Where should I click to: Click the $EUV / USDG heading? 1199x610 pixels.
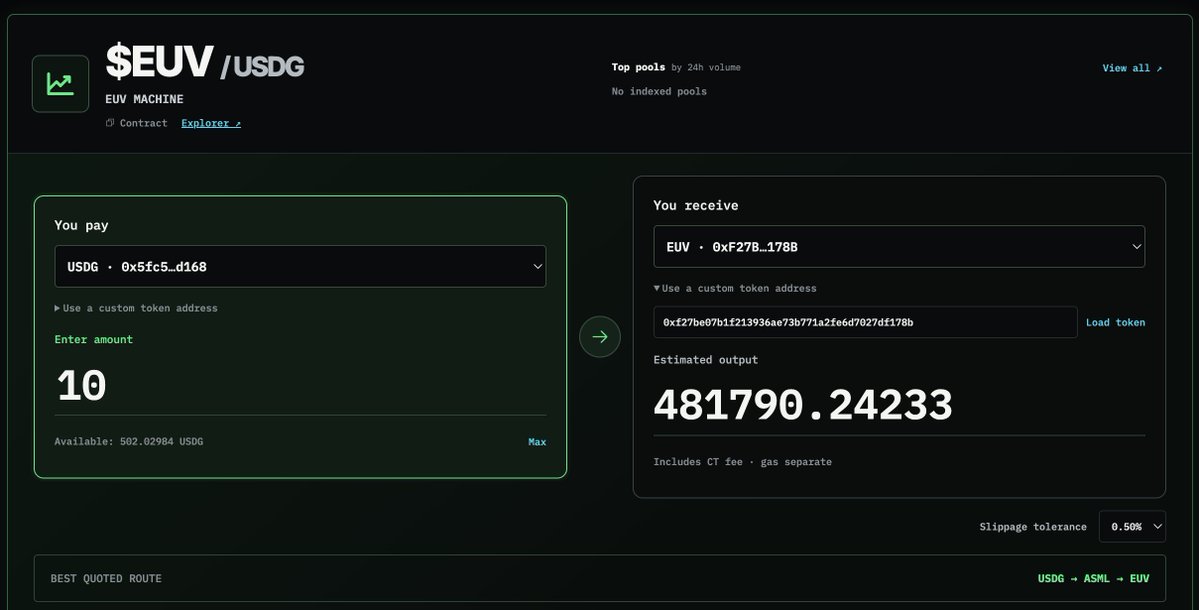pos(205,62)
